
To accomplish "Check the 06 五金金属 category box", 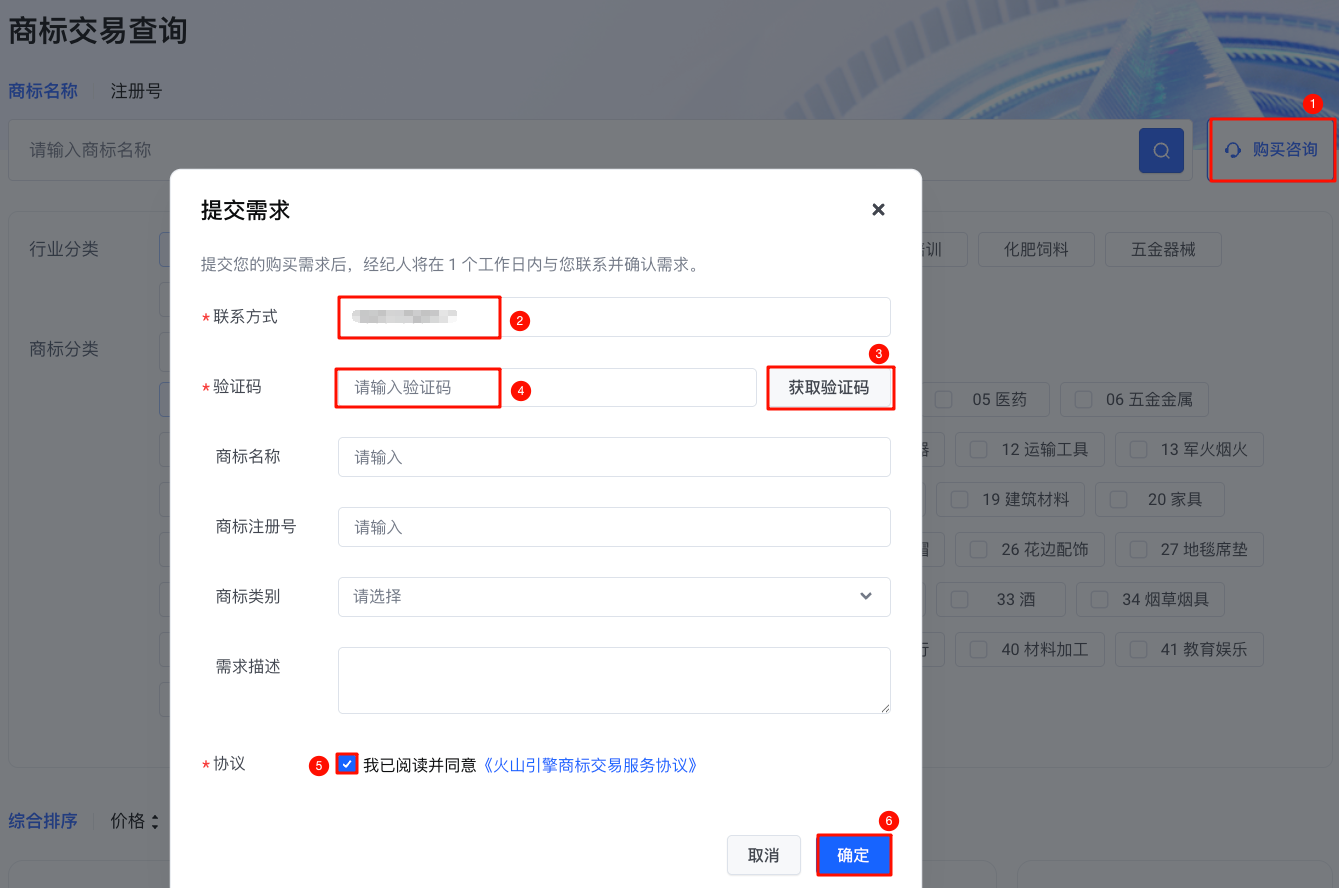I will [1083, 399].
